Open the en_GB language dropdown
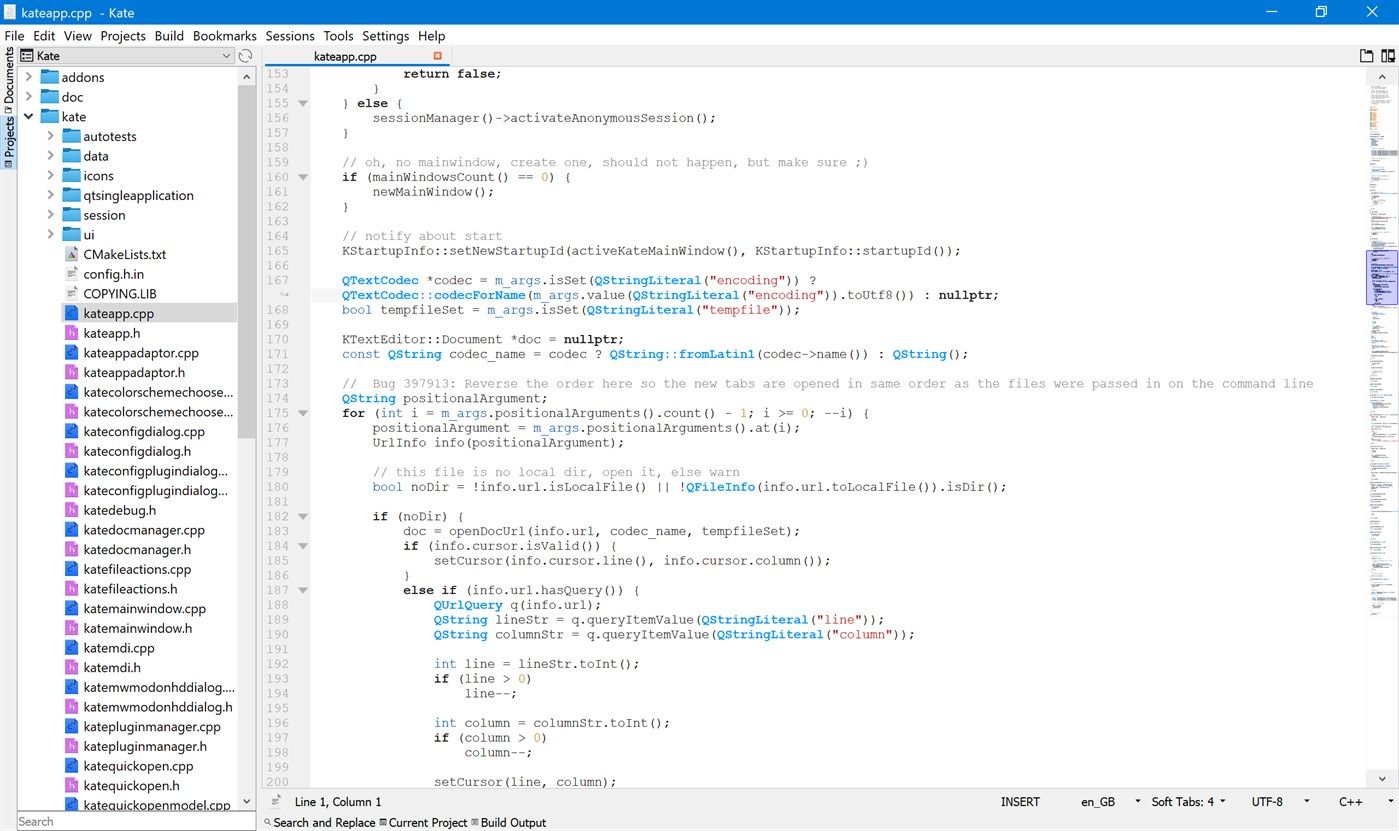1399x831 pixels. tap(1110, 801)
